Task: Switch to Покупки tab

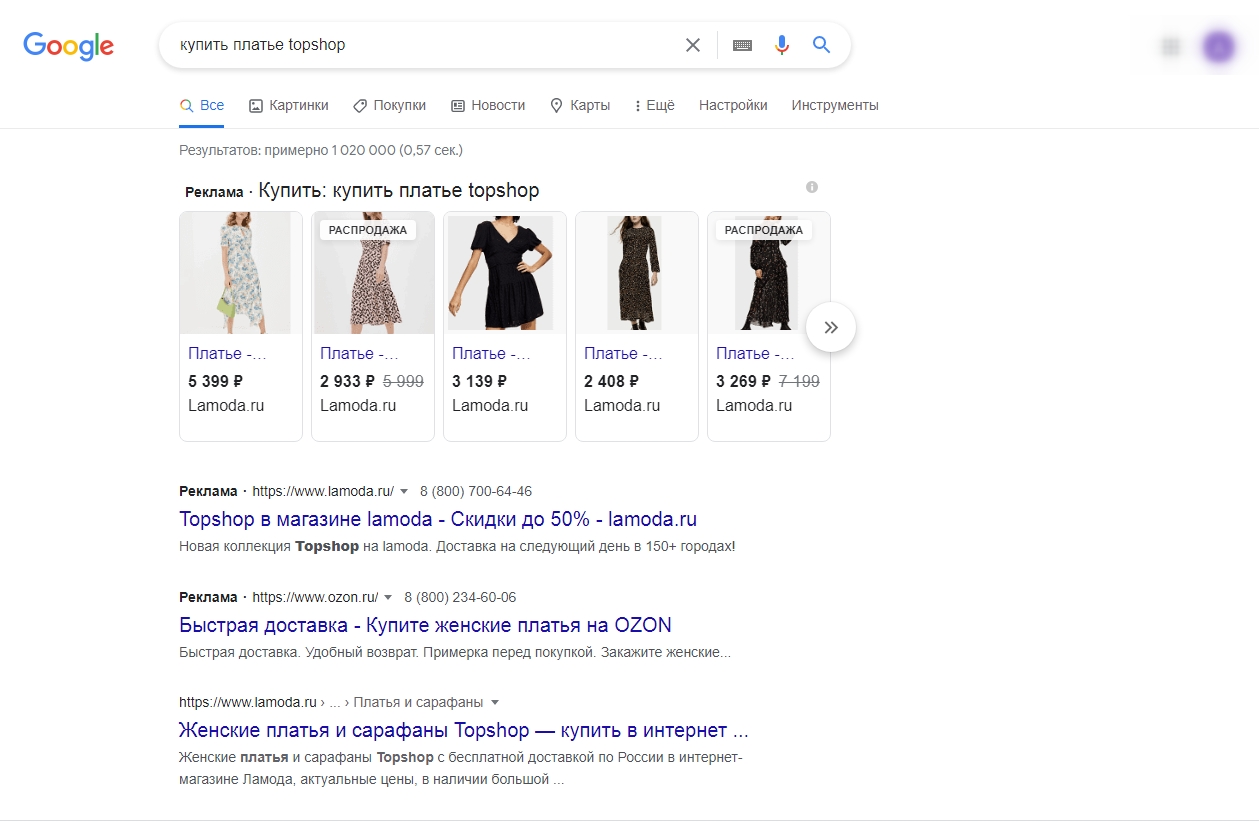Action: [389, 105]
